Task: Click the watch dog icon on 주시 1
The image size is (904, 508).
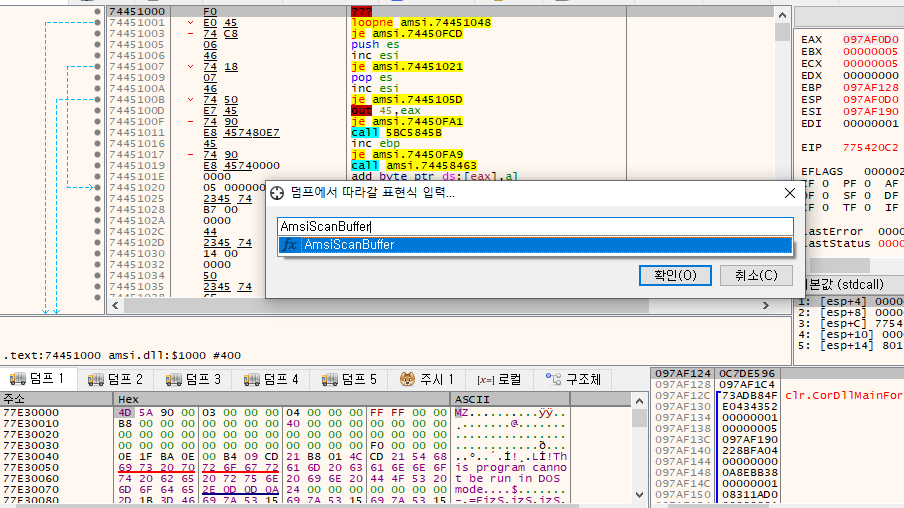Action: [407, 379]
